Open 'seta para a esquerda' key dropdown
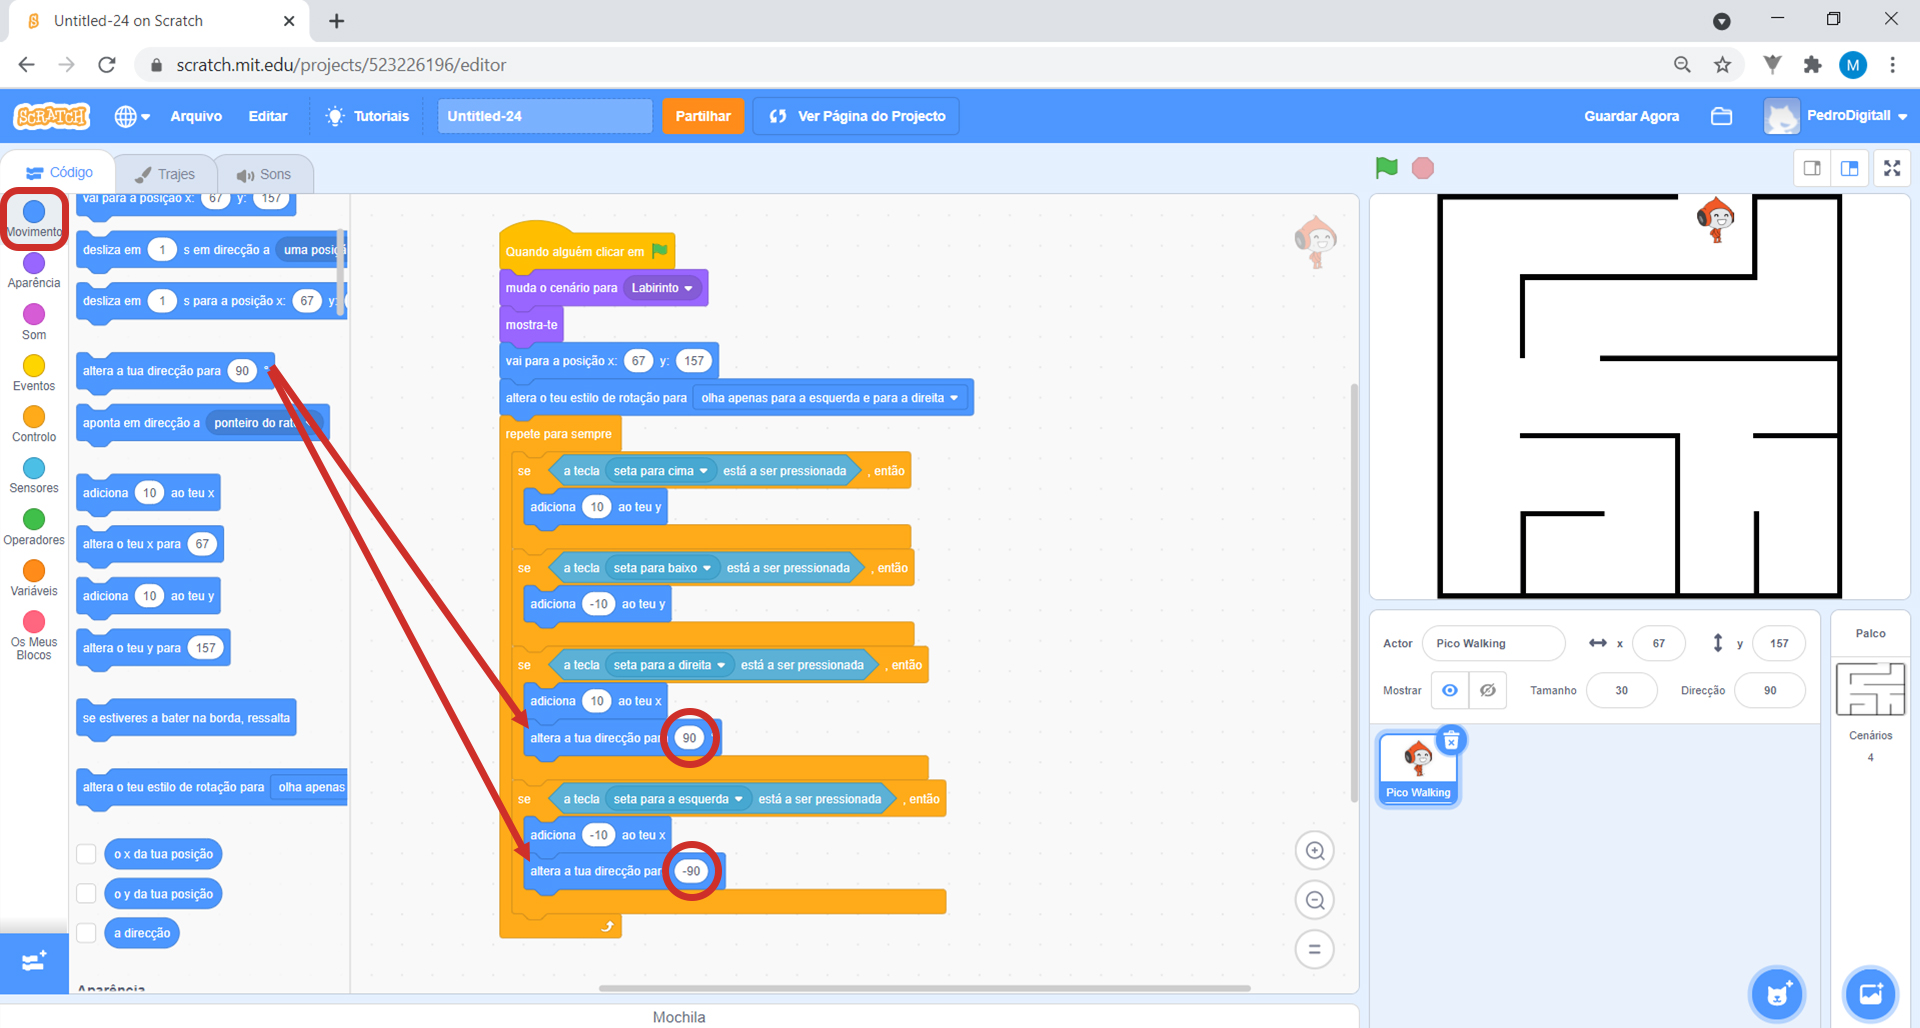 point(678,799)
